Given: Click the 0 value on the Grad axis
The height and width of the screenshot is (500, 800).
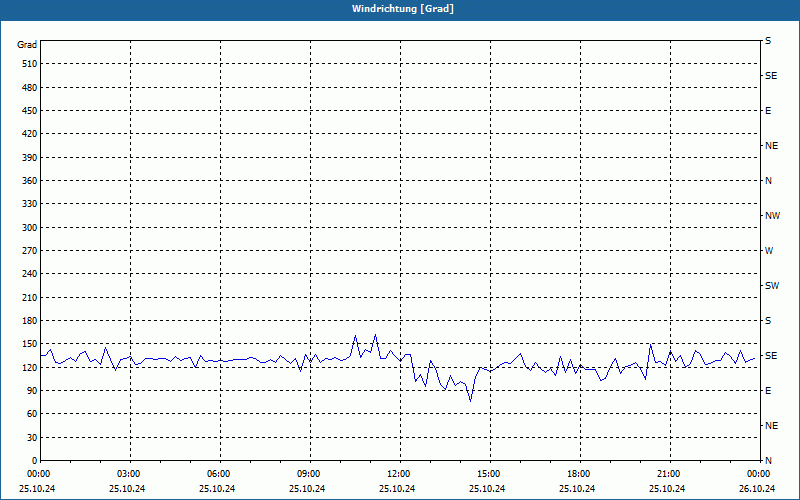Looking at the screenshot, I should pos(35,460).
